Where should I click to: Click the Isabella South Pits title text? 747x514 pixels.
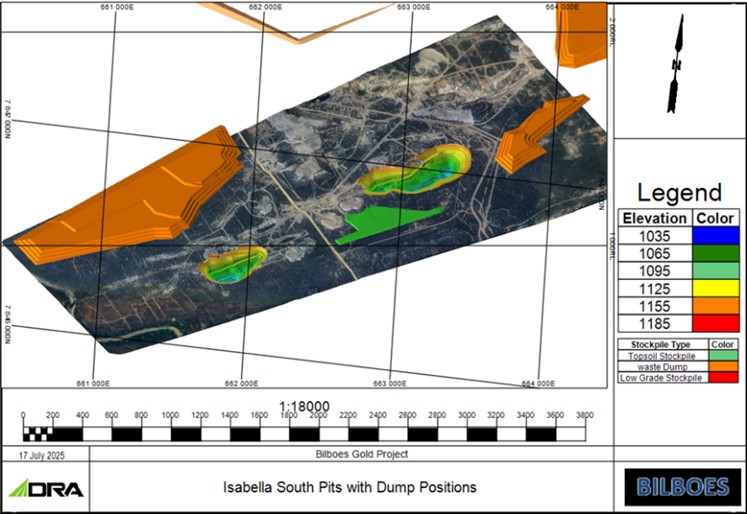350,487
